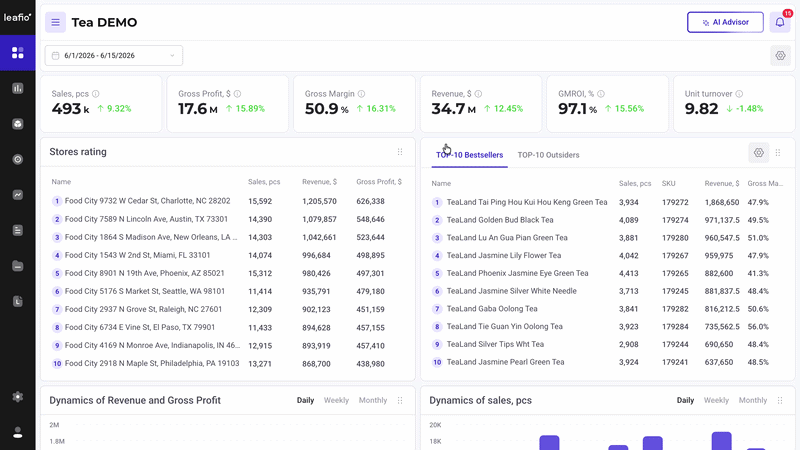The height and width of the screenshot is (450, 800).
Task: Select Monthly in Dynamics of Revenue panel
Action: 373,401
